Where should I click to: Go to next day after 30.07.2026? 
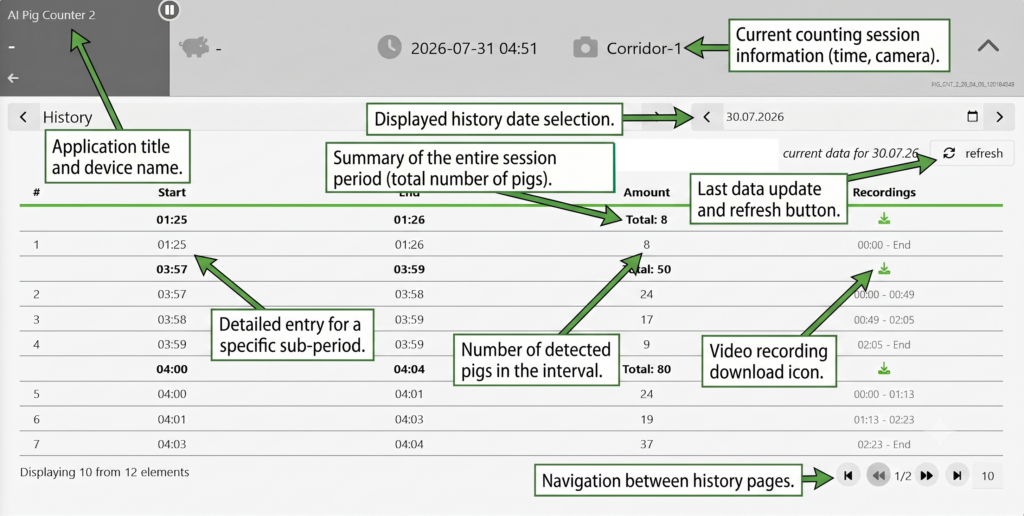(999, 117)
